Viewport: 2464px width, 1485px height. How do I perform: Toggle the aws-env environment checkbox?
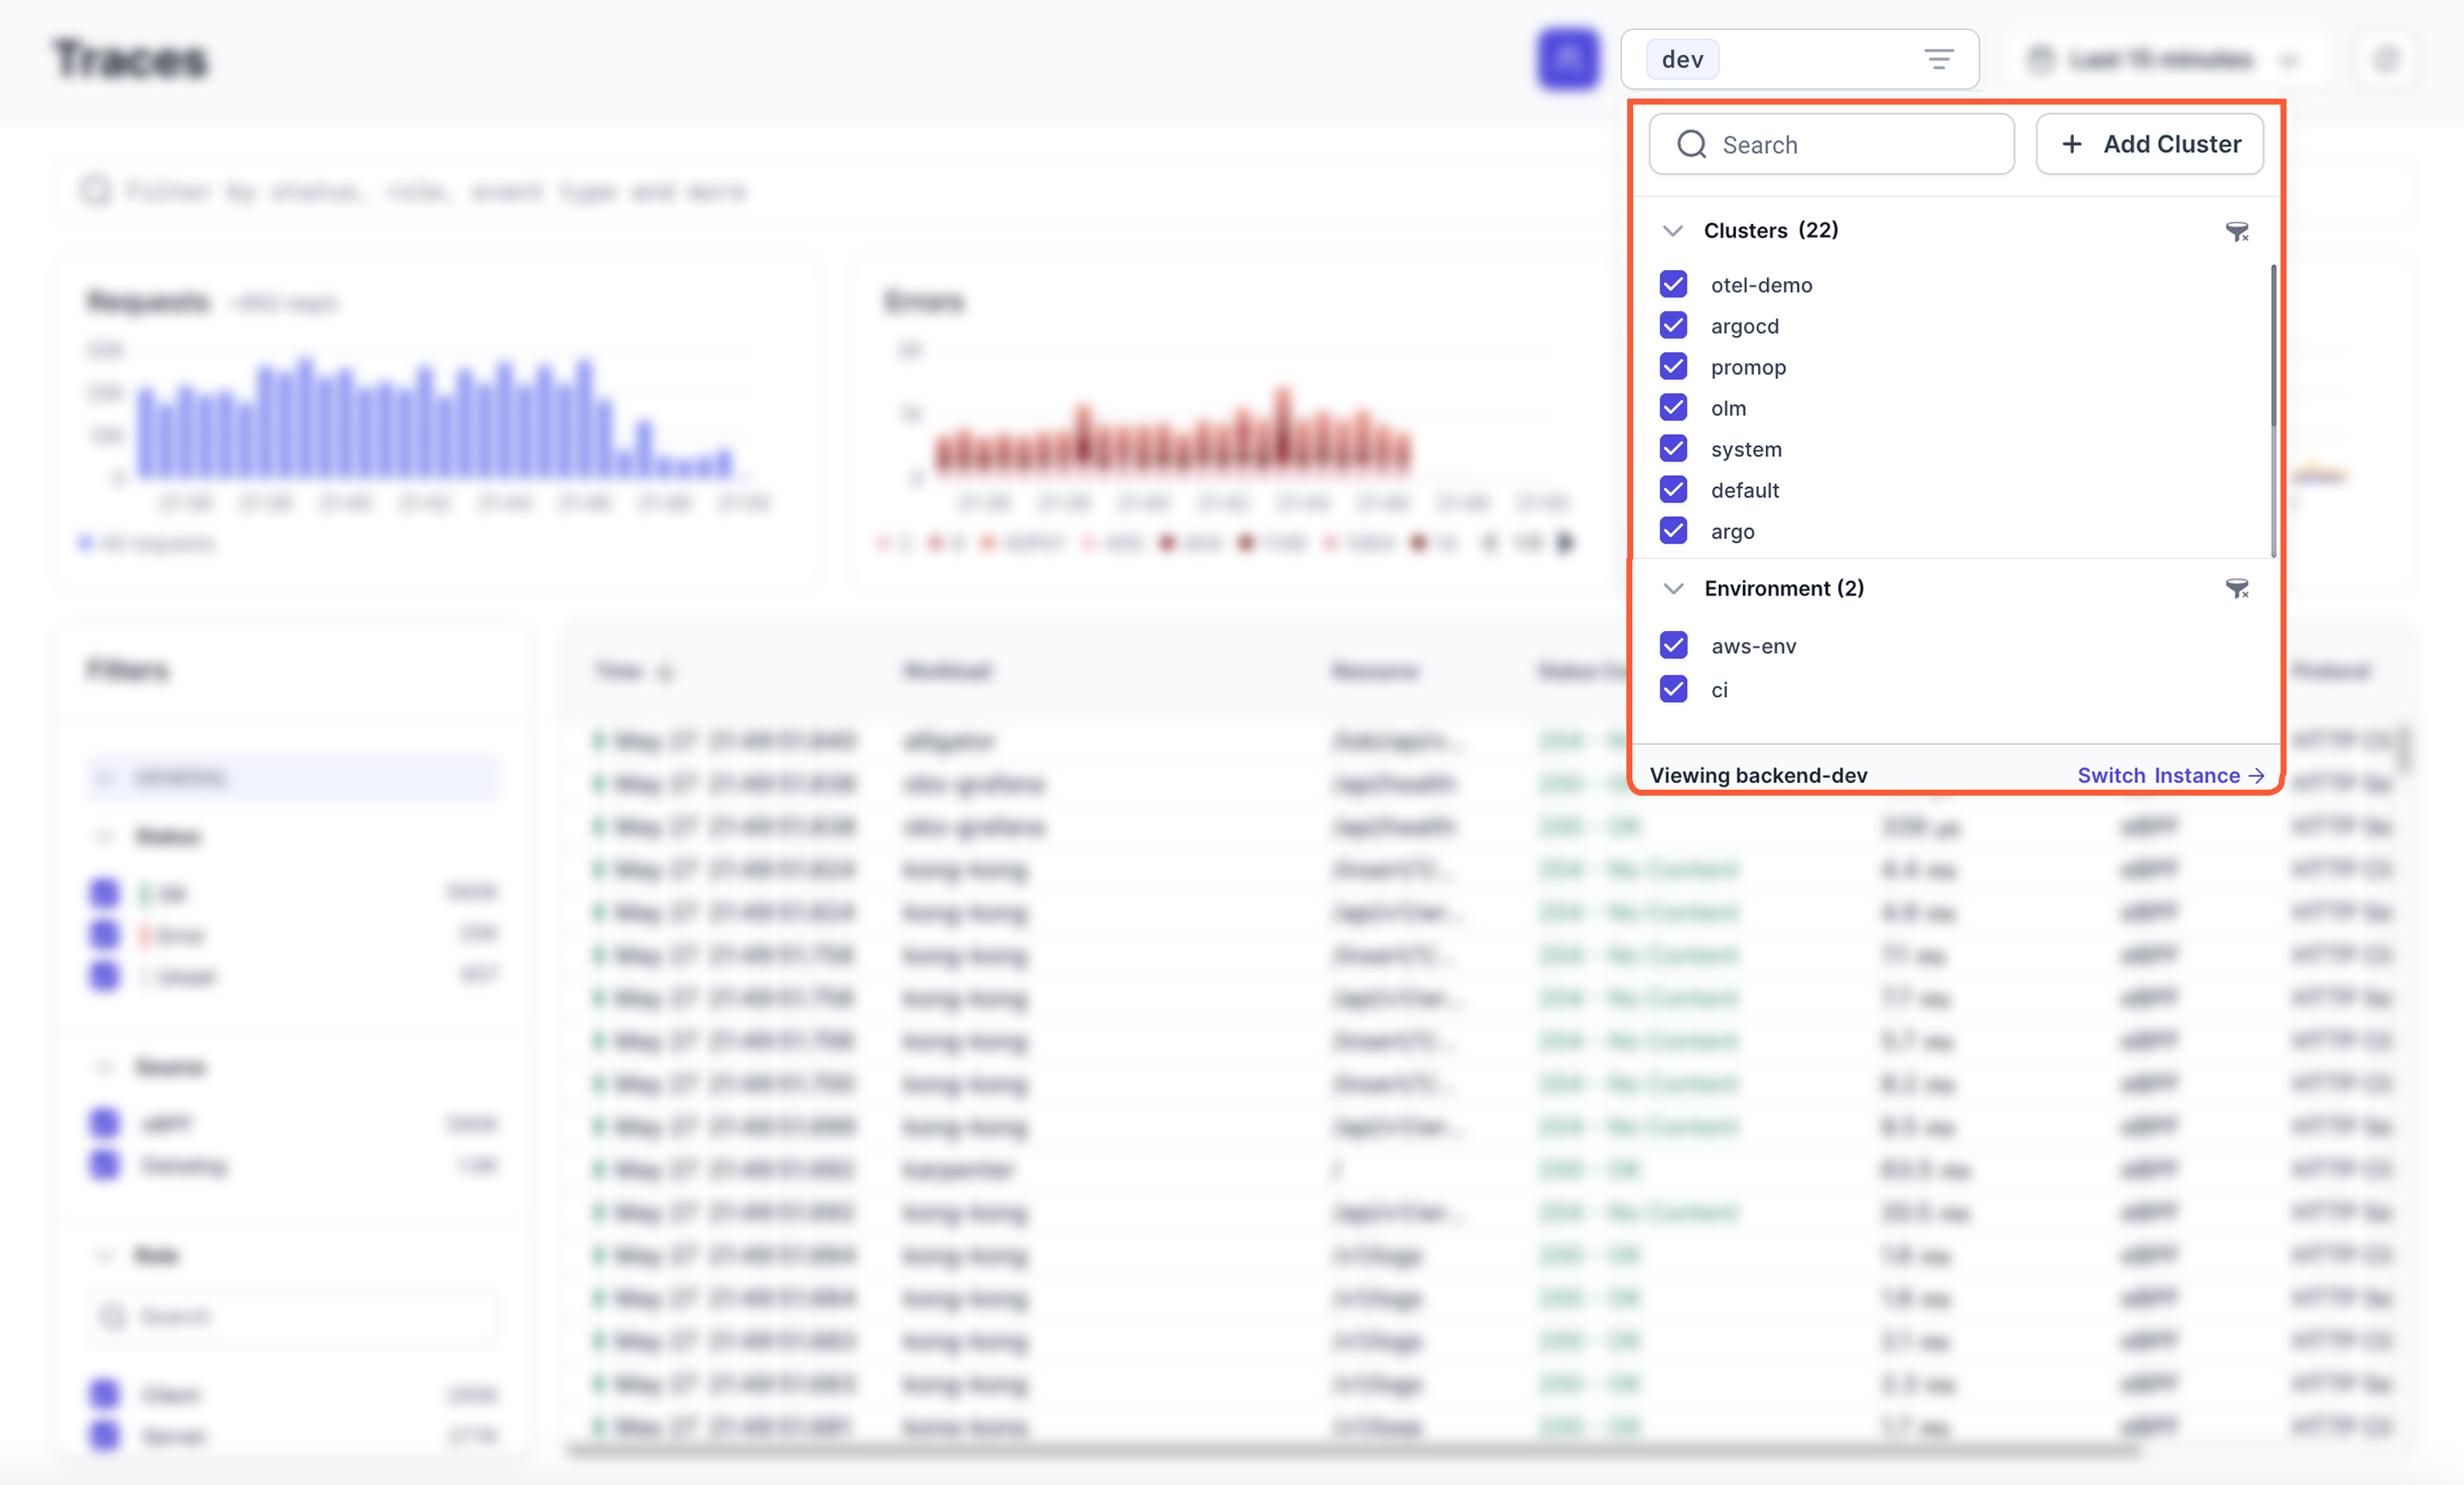(1673, 646)
